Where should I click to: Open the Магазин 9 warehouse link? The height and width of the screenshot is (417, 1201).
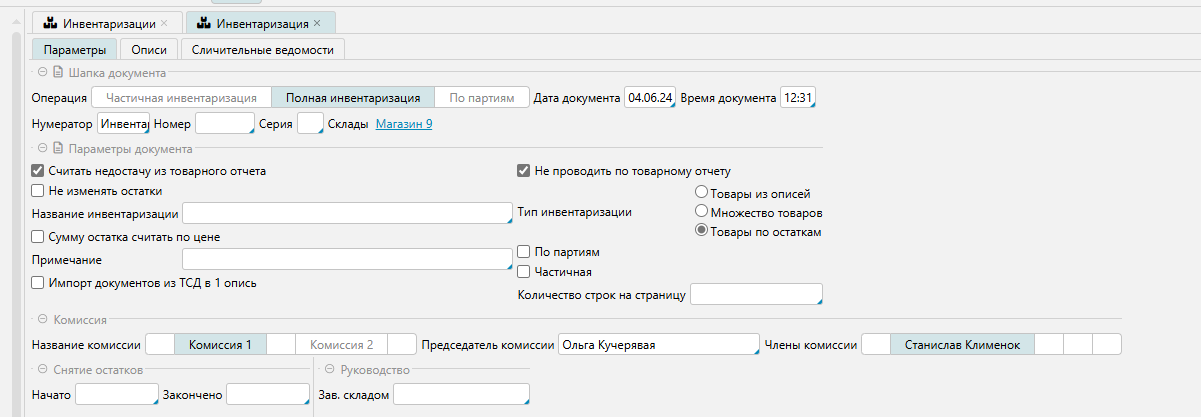click(403, 124)
